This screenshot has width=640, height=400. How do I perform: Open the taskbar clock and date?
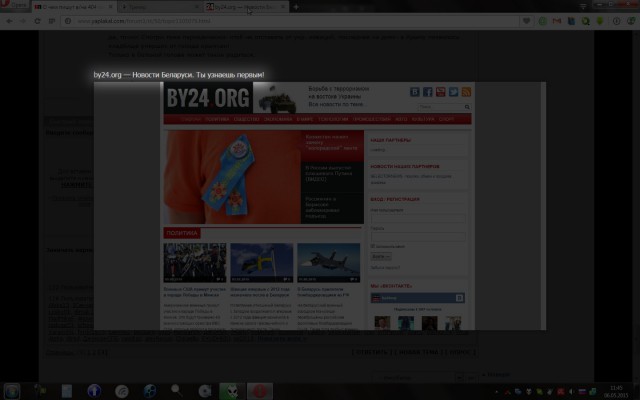click(x=616, y=391)
